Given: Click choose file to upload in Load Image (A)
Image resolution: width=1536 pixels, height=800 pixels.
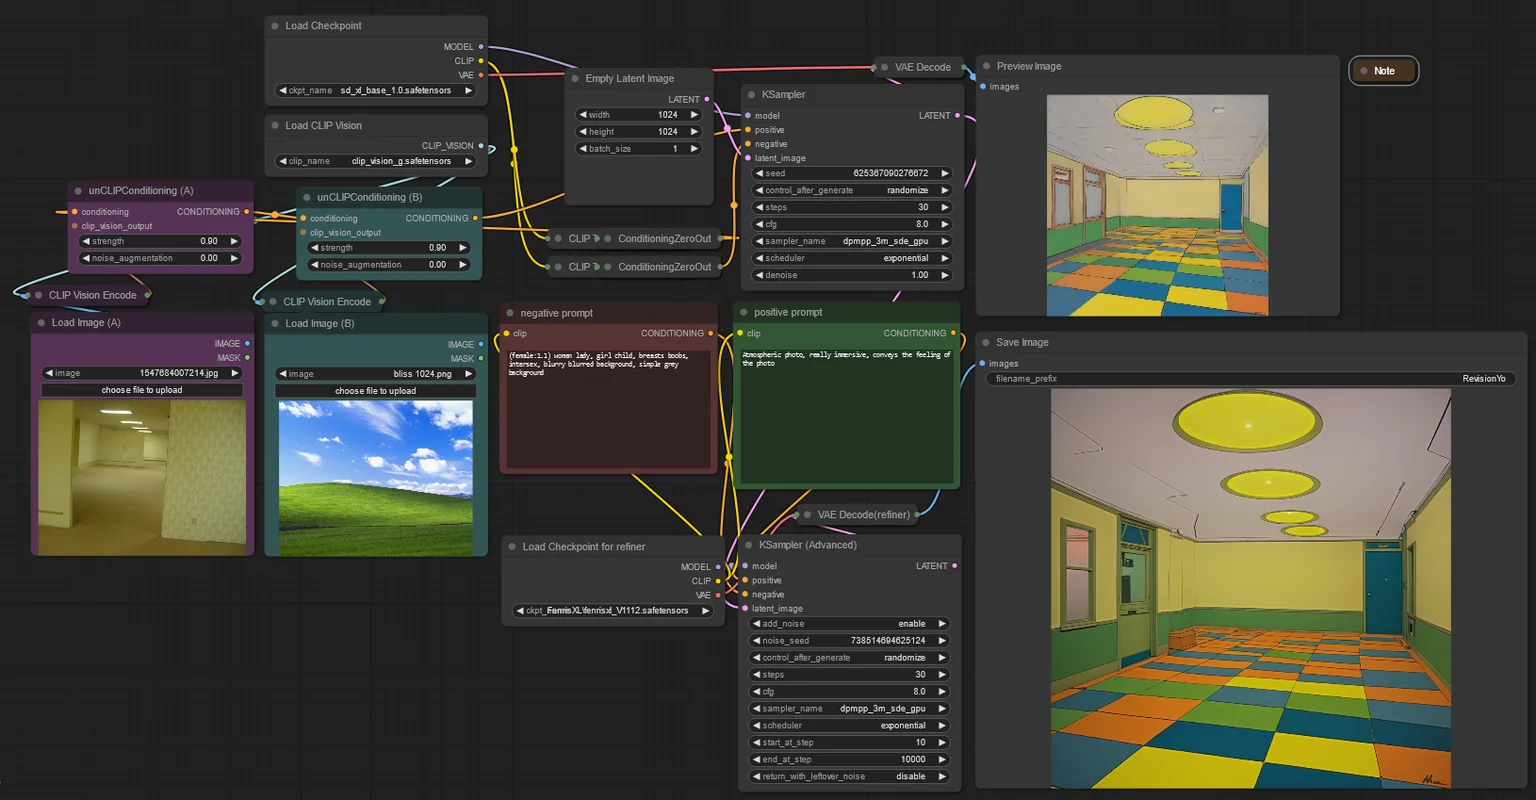Looking at the screenshot, I should (142, 390).
